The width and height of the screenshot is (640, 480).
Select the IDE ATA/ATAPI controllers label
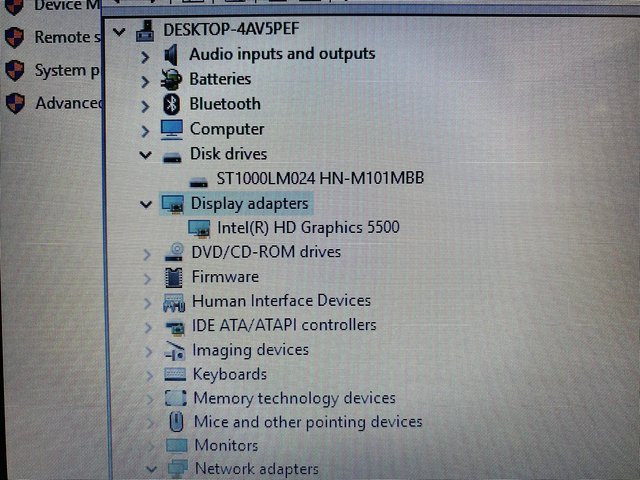[x=284, y=325]
